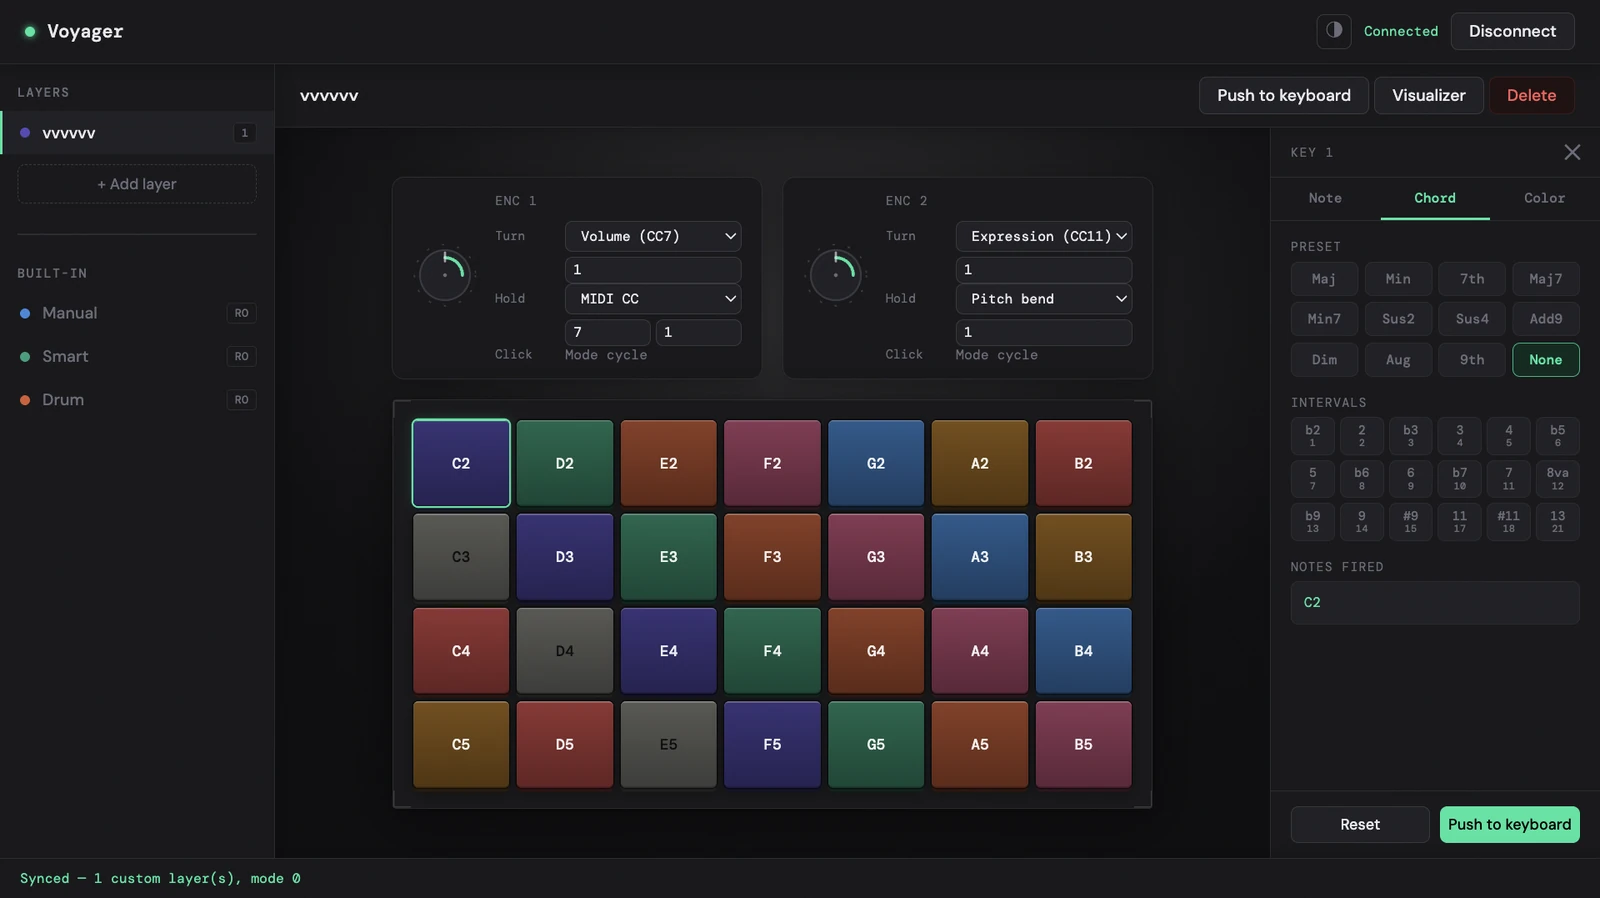1600x898 pixels.
Task: Select the Maj chord preset
Action: [1324, 279]
